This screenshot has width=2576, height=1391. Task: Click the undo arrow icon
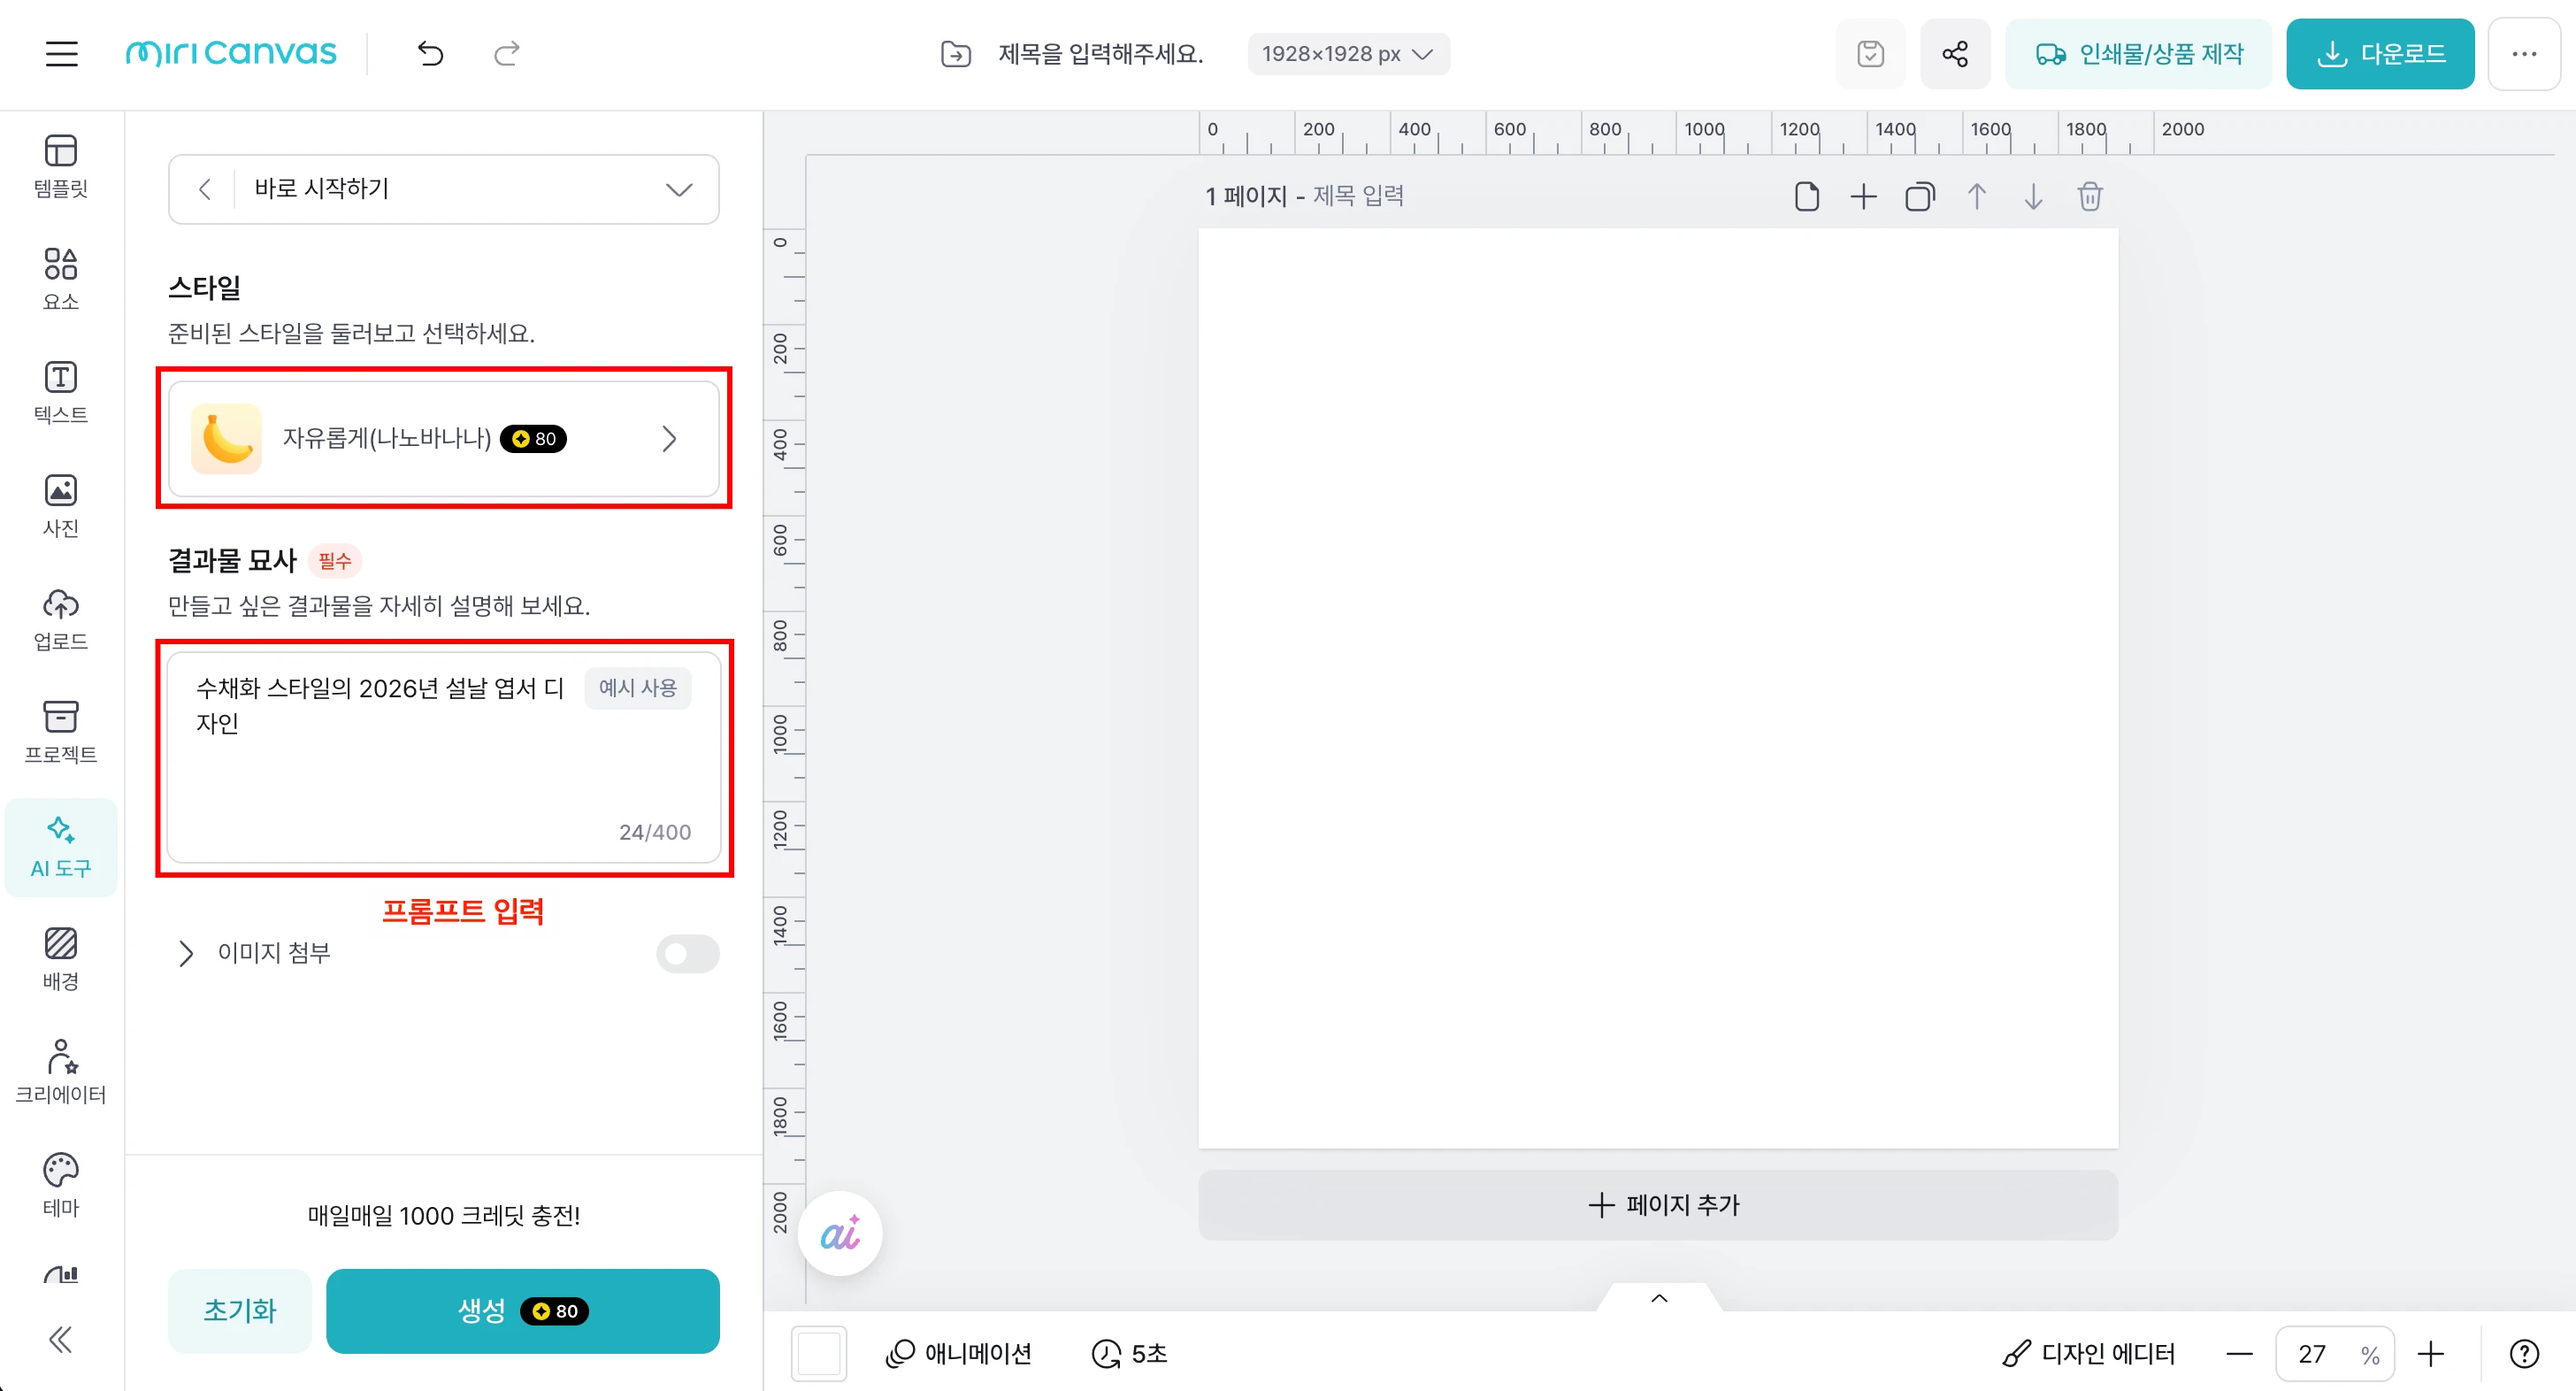coord(430,53)
